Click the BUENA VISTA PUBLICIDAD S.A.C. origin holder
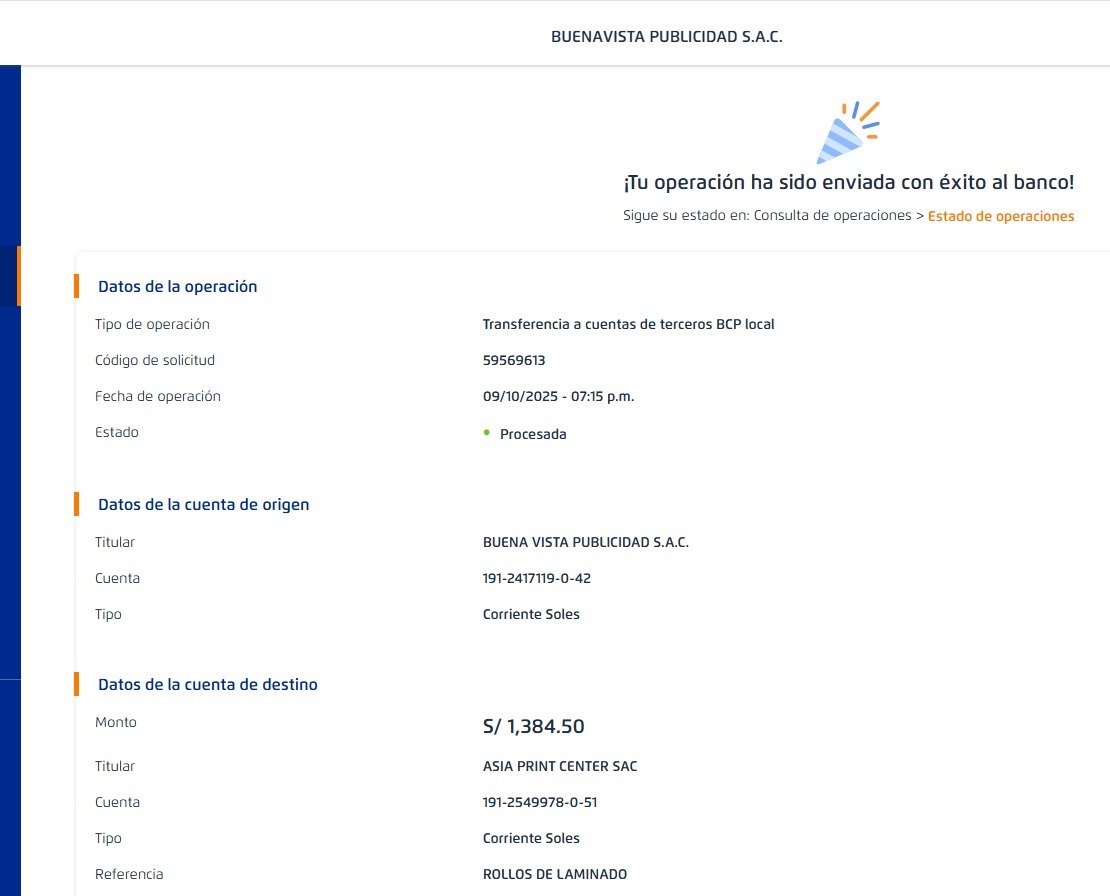1110x896 pixels. (x=585, y=543)
